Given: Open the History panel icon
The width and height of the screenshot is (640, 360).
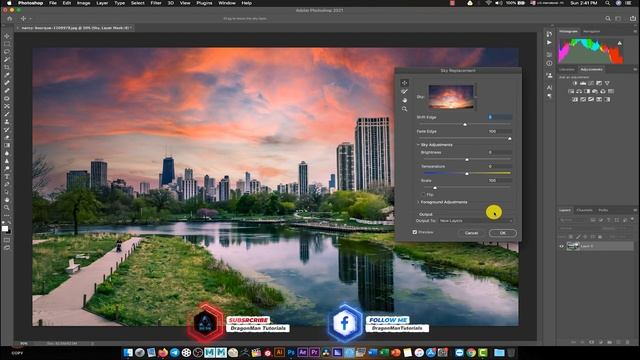Looking at the screenshot, I should pyautogui.click(x=549, y=34).
